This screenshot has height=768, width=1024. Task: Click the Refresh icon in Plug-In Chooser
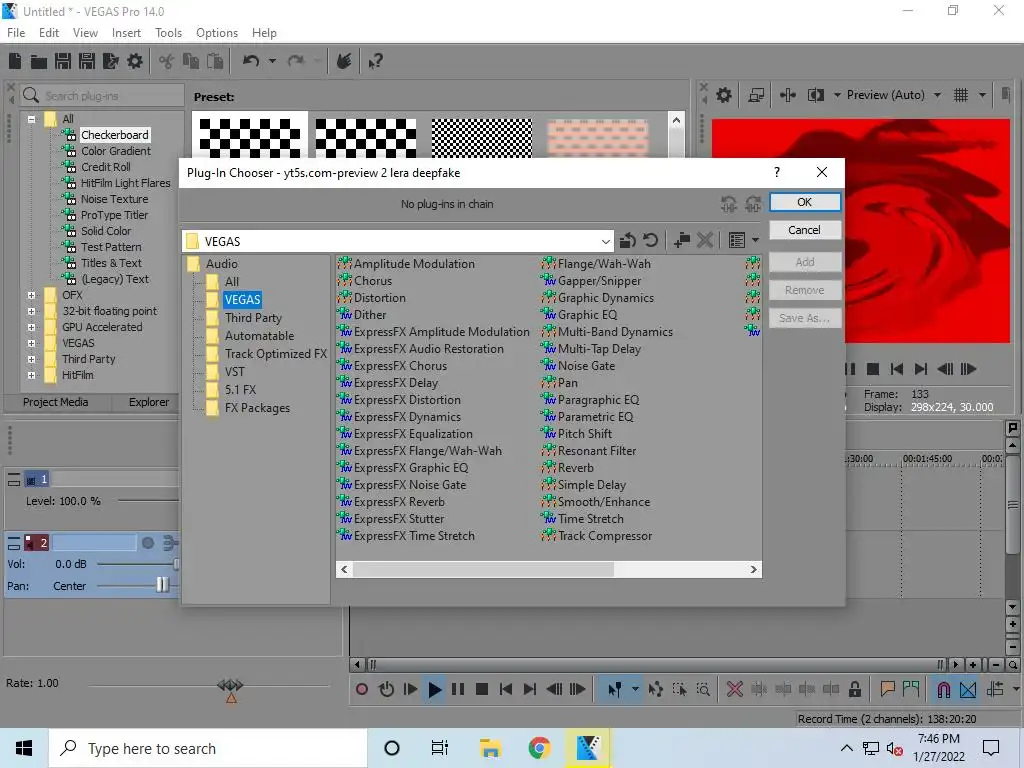tap(650, 240)
